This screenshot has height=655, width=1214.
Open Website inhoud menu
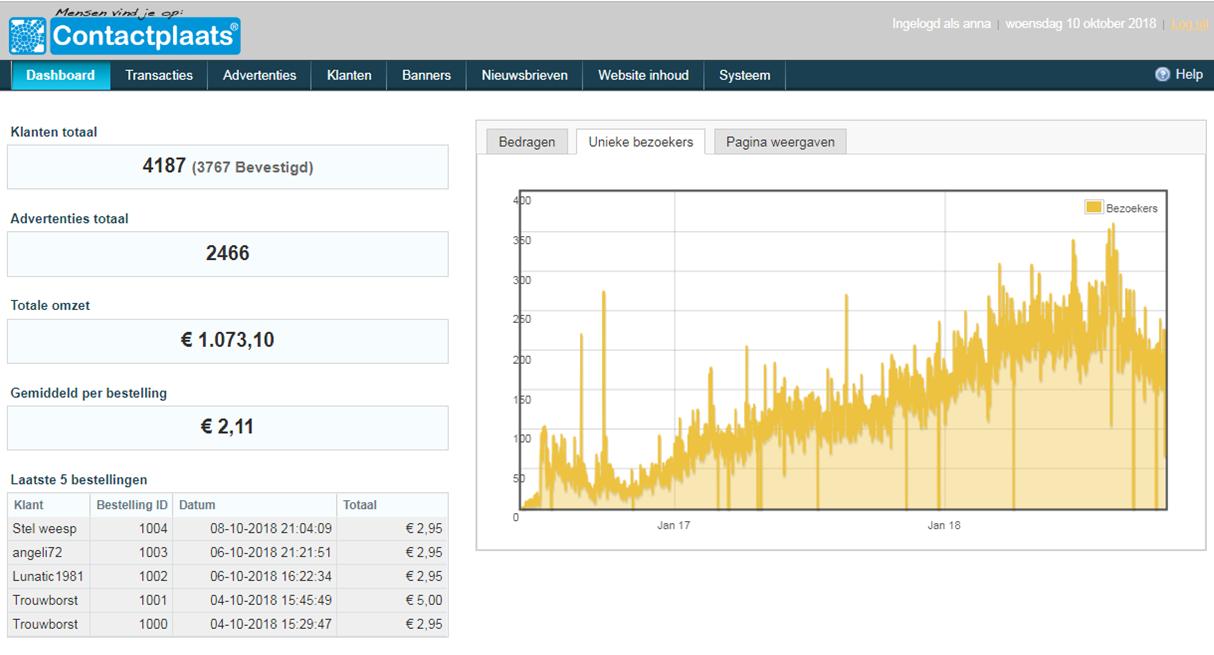[643, 75]
